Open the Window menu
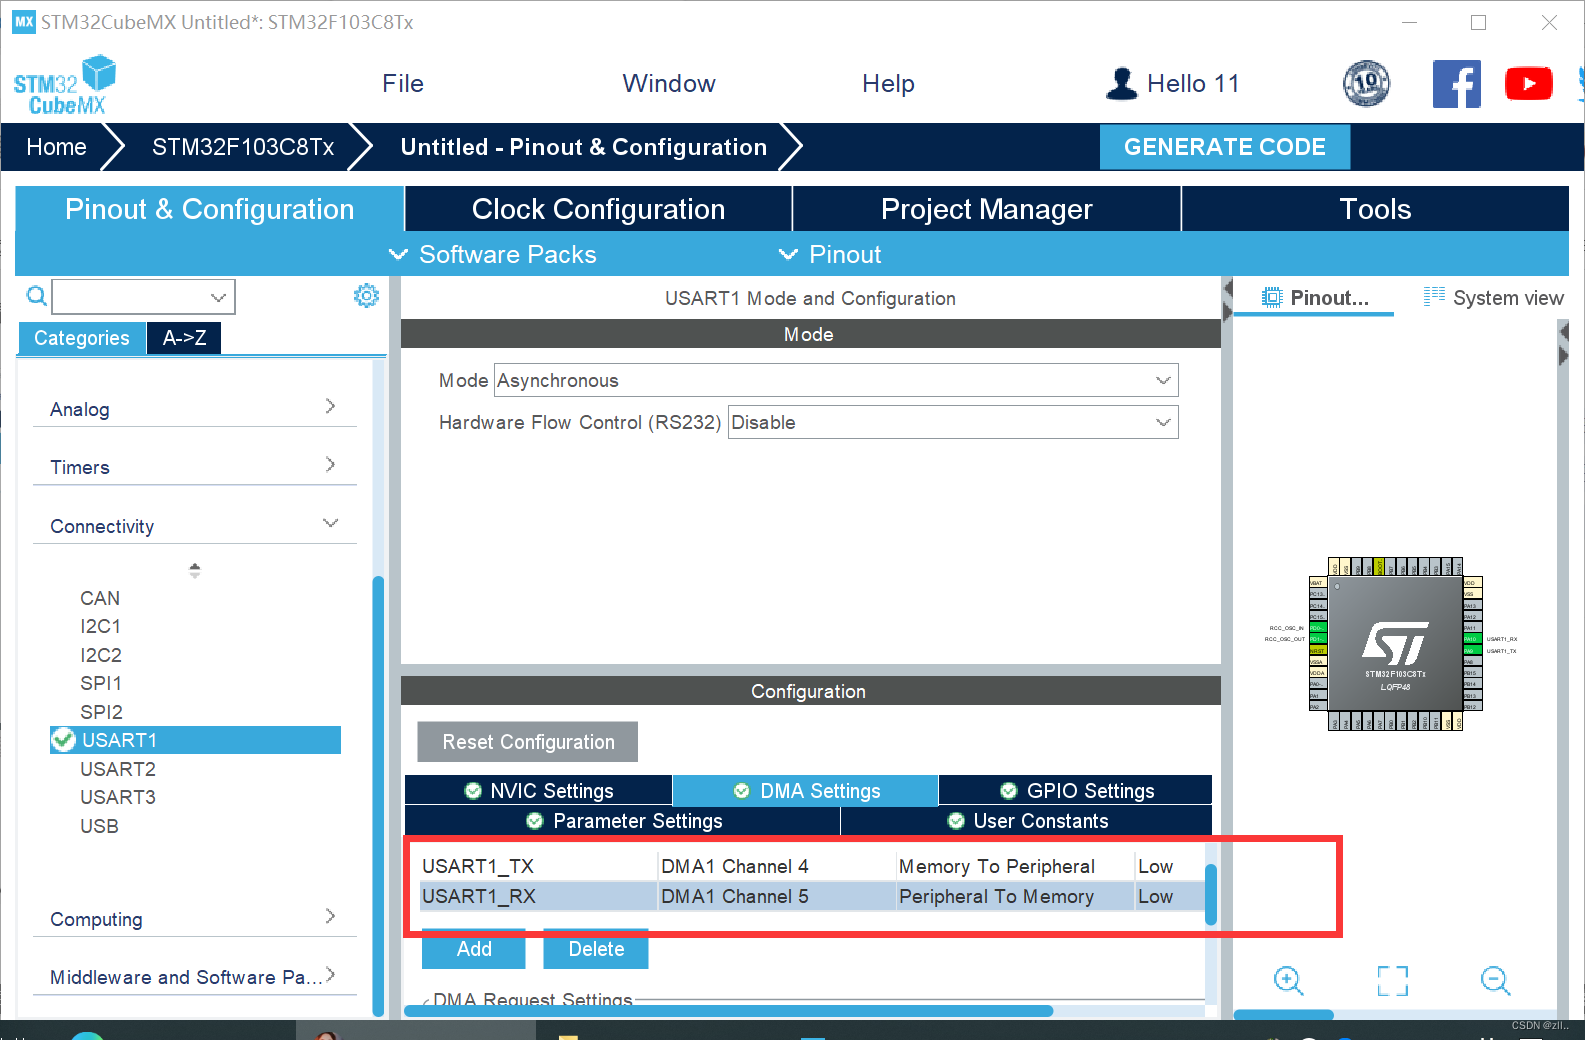 [x=669, y=84]
